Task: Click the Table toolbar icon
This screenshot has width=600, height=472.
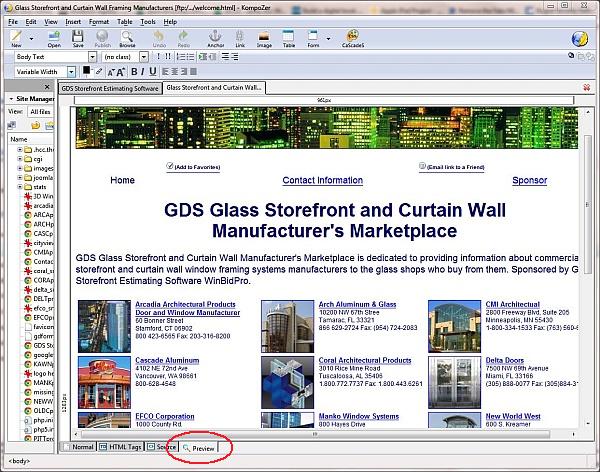Action: 289,39
